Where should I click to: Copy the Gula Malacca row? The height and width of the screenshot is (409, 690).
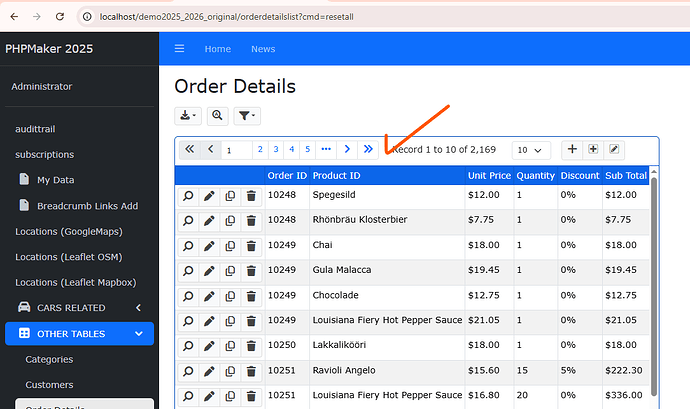tap(230, 271)
